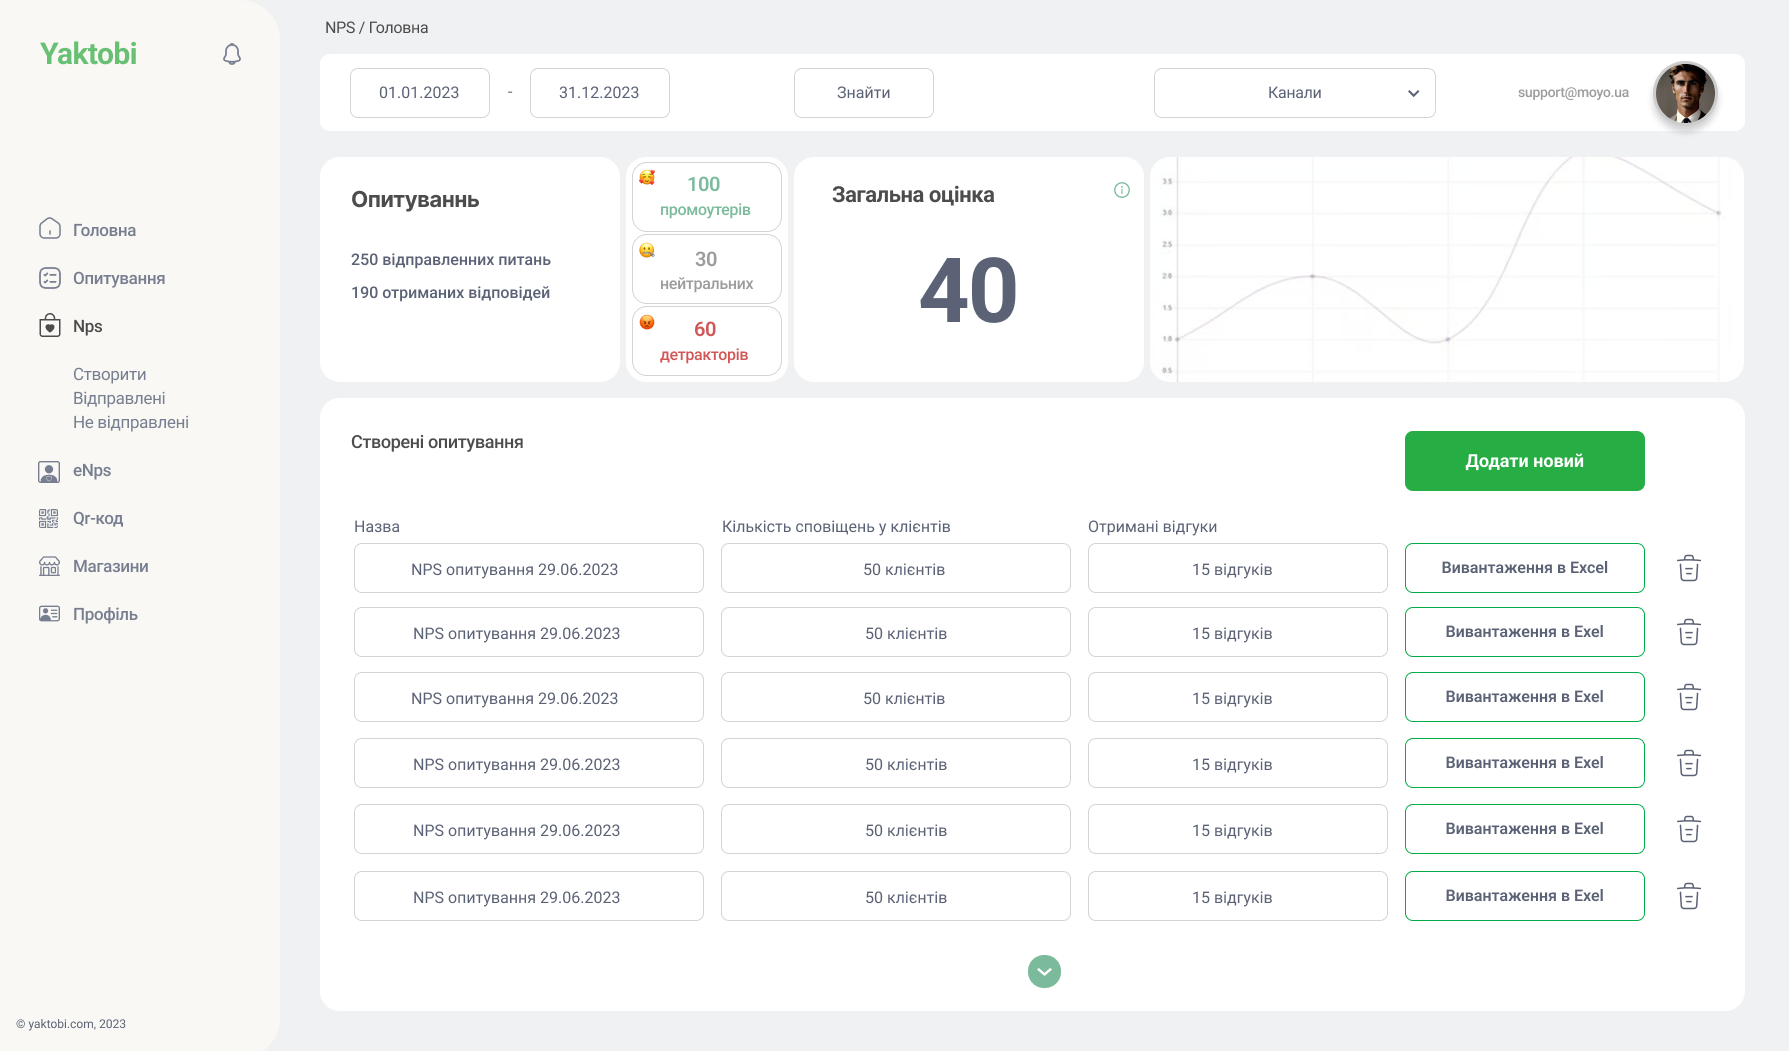Click the start date field 01.01.2023
This screenshot has width=1789, height=1051.
(419, 92)
